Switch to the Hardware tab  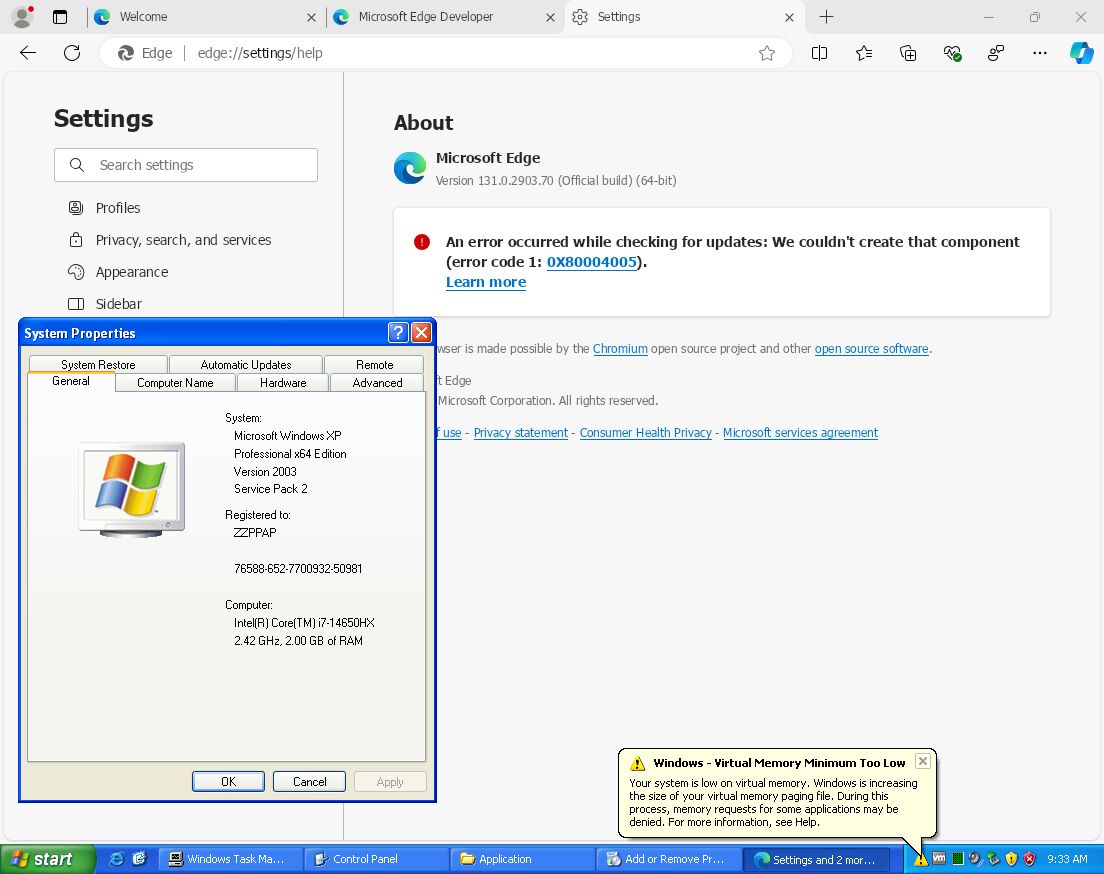283,383
